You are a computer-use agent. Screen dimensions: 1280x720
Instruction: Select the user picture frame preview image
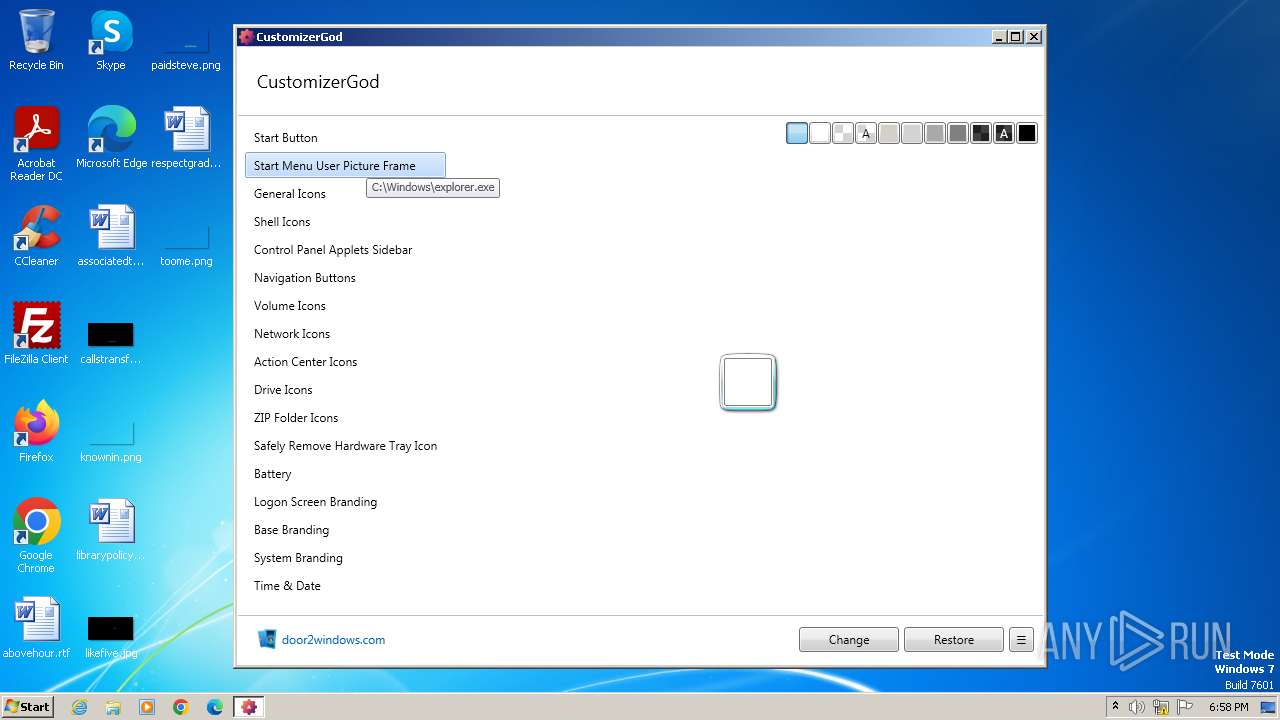coord(748,382)
